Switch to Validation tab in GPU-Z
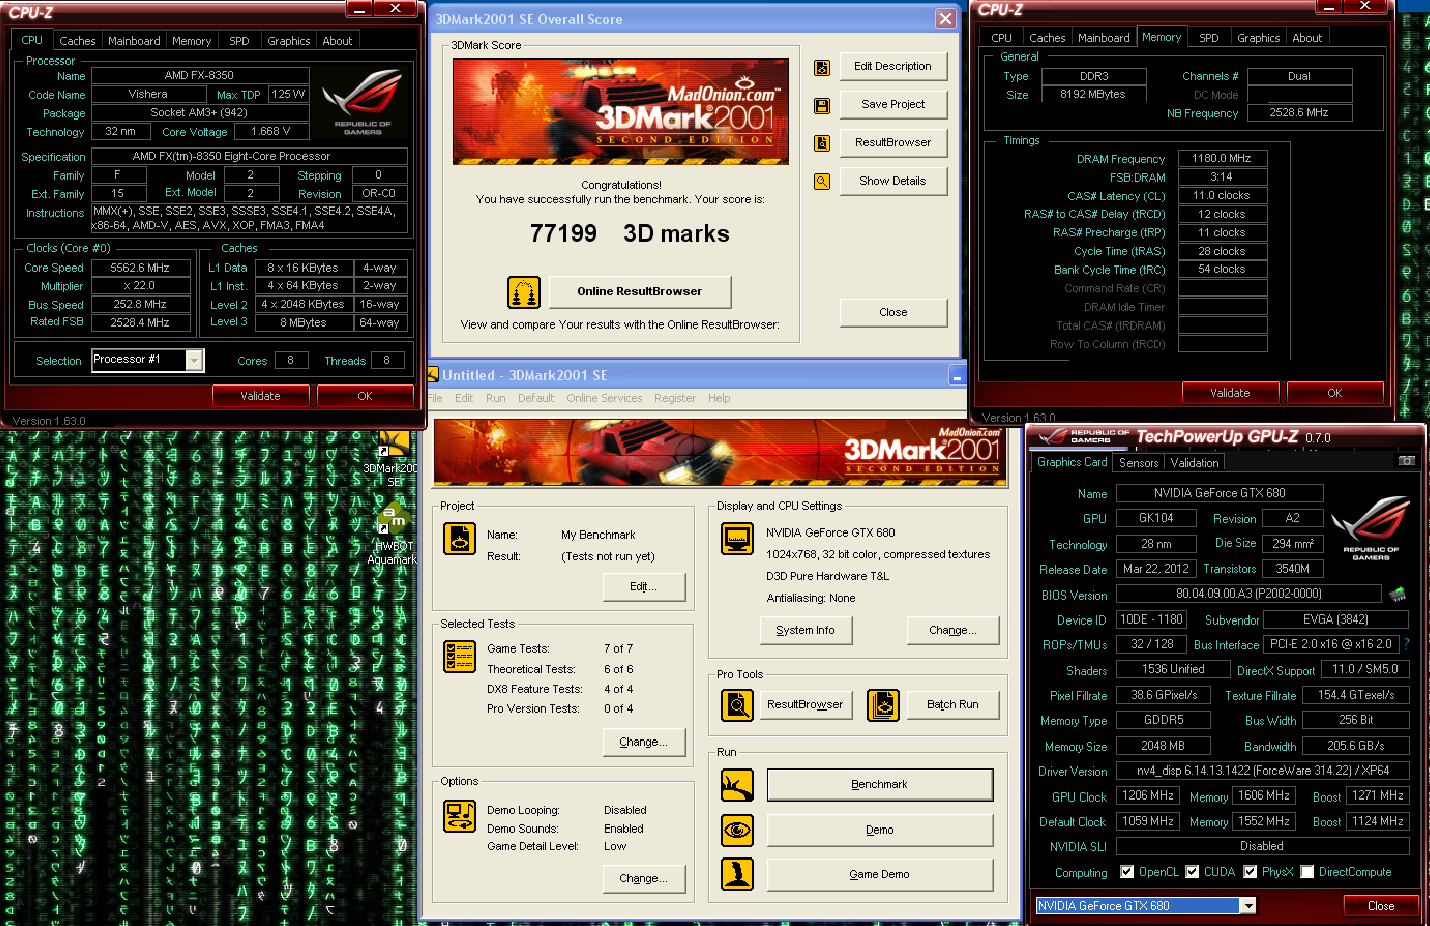 [x=1194, y=463]
